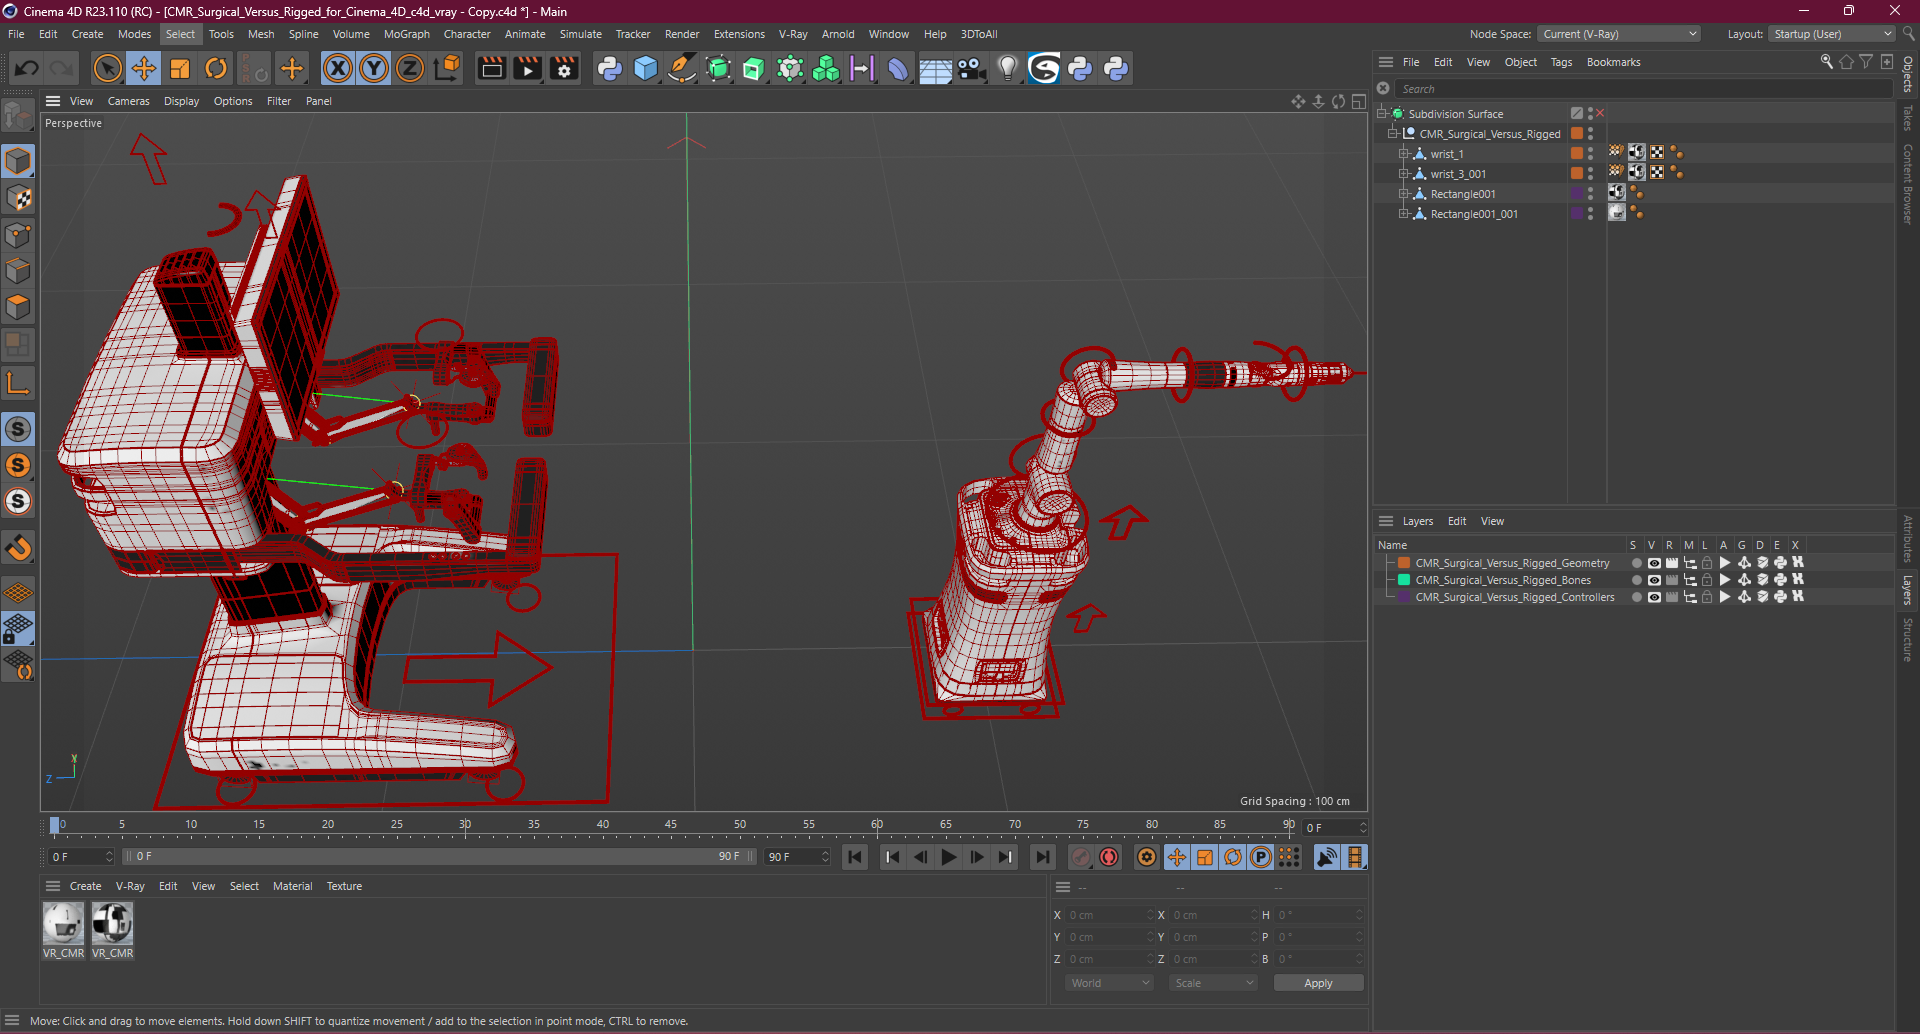Expand the Rectangle001 object node
The width and height of the screenshot is (1920, 1034).
(1403, 193)
